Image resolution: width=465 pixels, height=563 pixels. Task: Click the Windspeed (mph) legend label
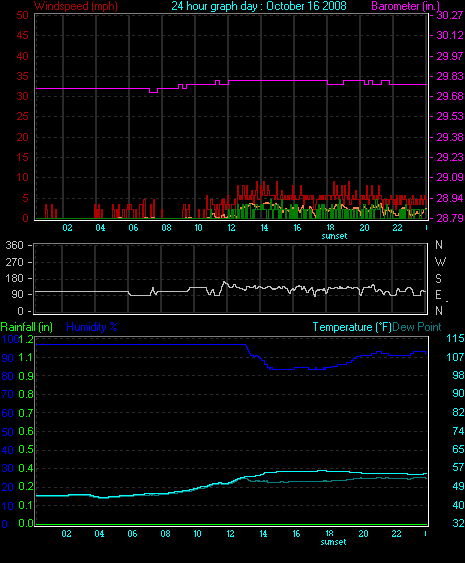point(75,6)
